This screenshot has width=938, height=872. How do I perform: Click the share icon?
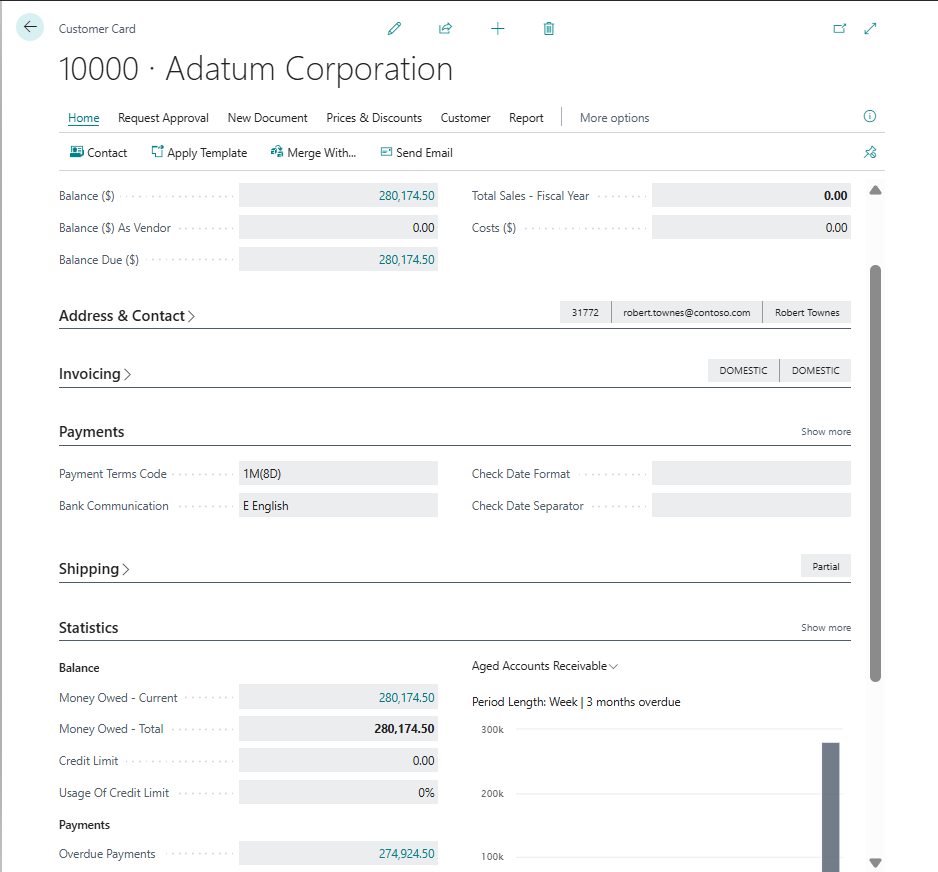[x=445, y=28]
